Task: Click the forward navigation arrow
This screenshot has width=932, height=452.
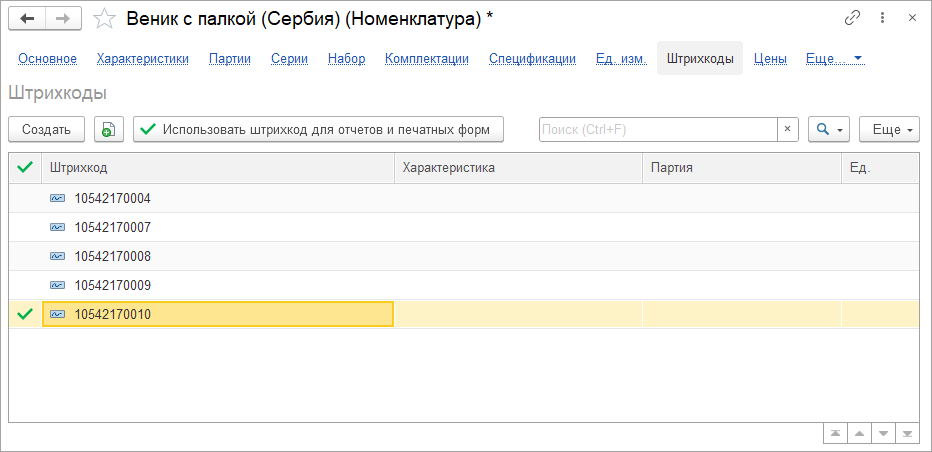Action: point(62,18)
